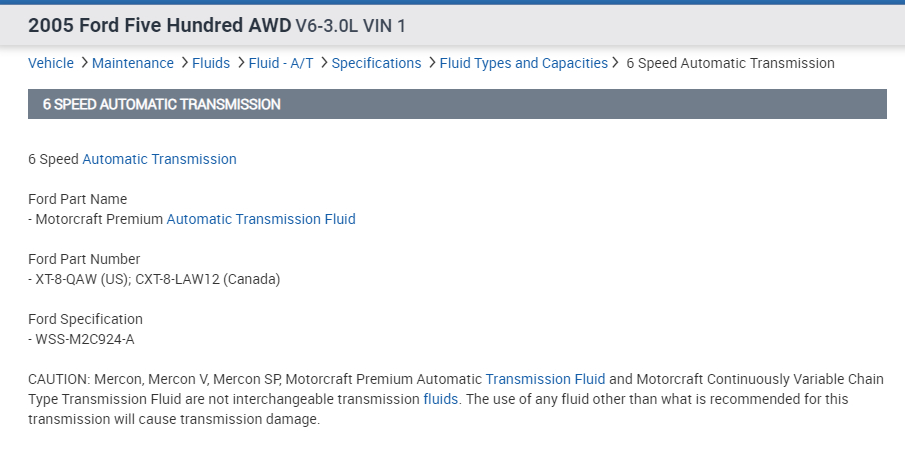Go to the Vehicle breadcrumb link
The image size is (905, 456).
pos(50,63)
